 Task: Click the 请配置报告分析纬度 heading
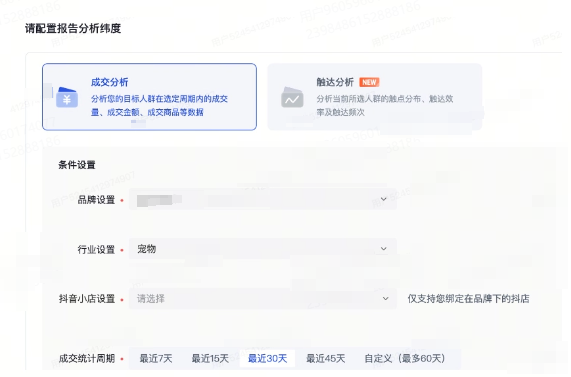[73, 28]
